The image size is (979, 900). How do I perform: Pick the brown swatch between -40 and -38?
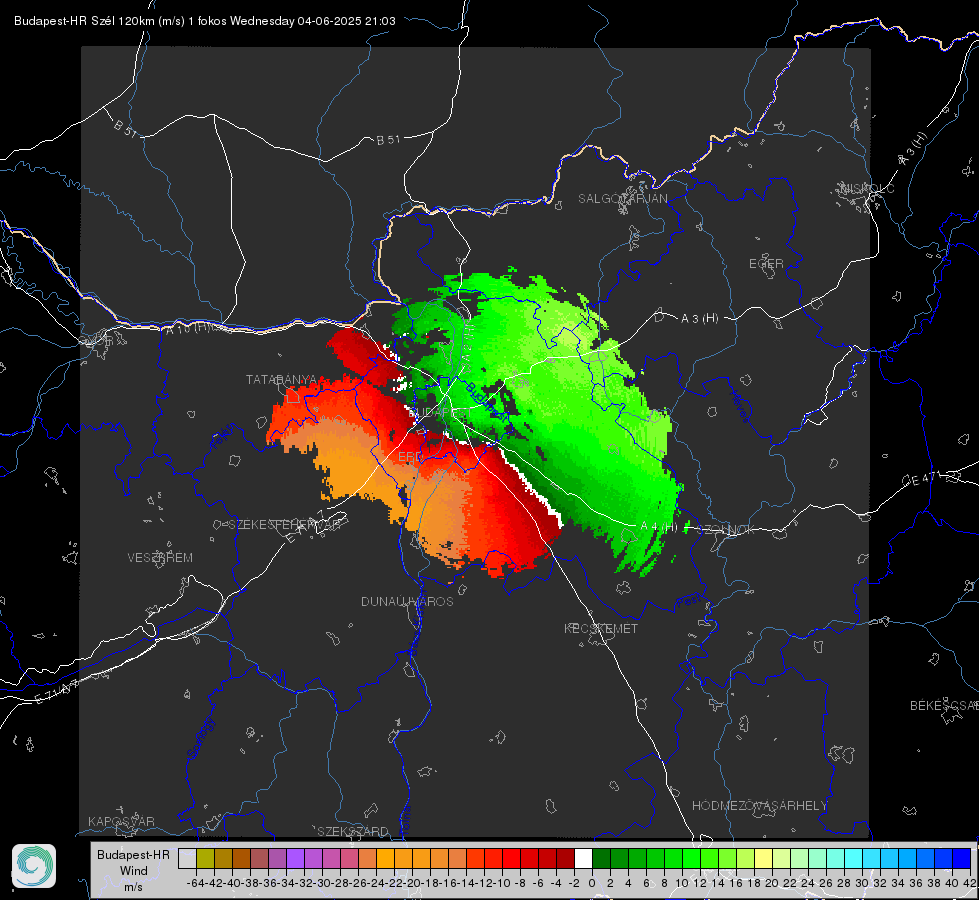241,858
